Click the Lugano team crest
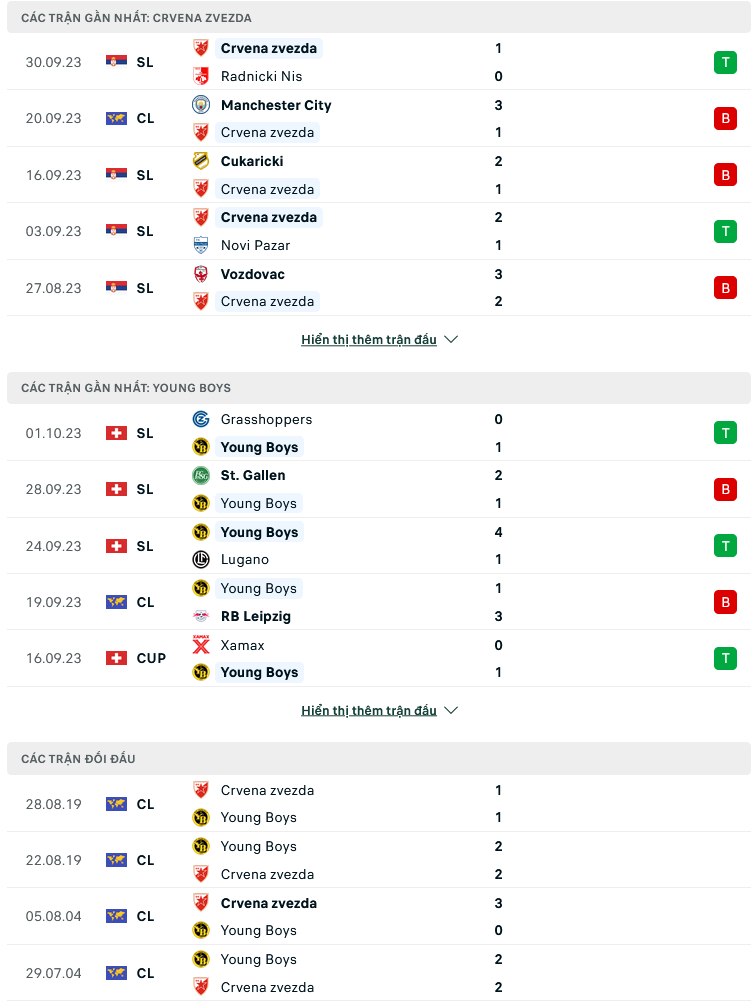Image resolution: width=756 pixels, height=1007 pixels. click(x=201, y=559)
